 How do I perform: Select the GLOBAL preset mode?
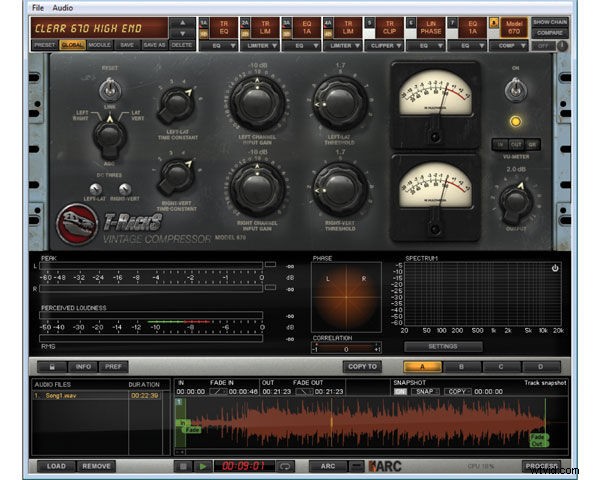(72, 45)
